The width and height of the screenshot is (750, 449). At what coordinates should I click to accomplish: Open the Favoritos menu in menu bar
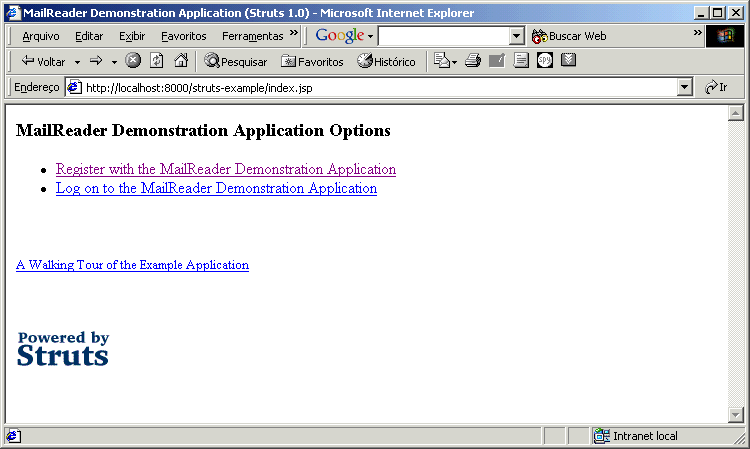184,36
